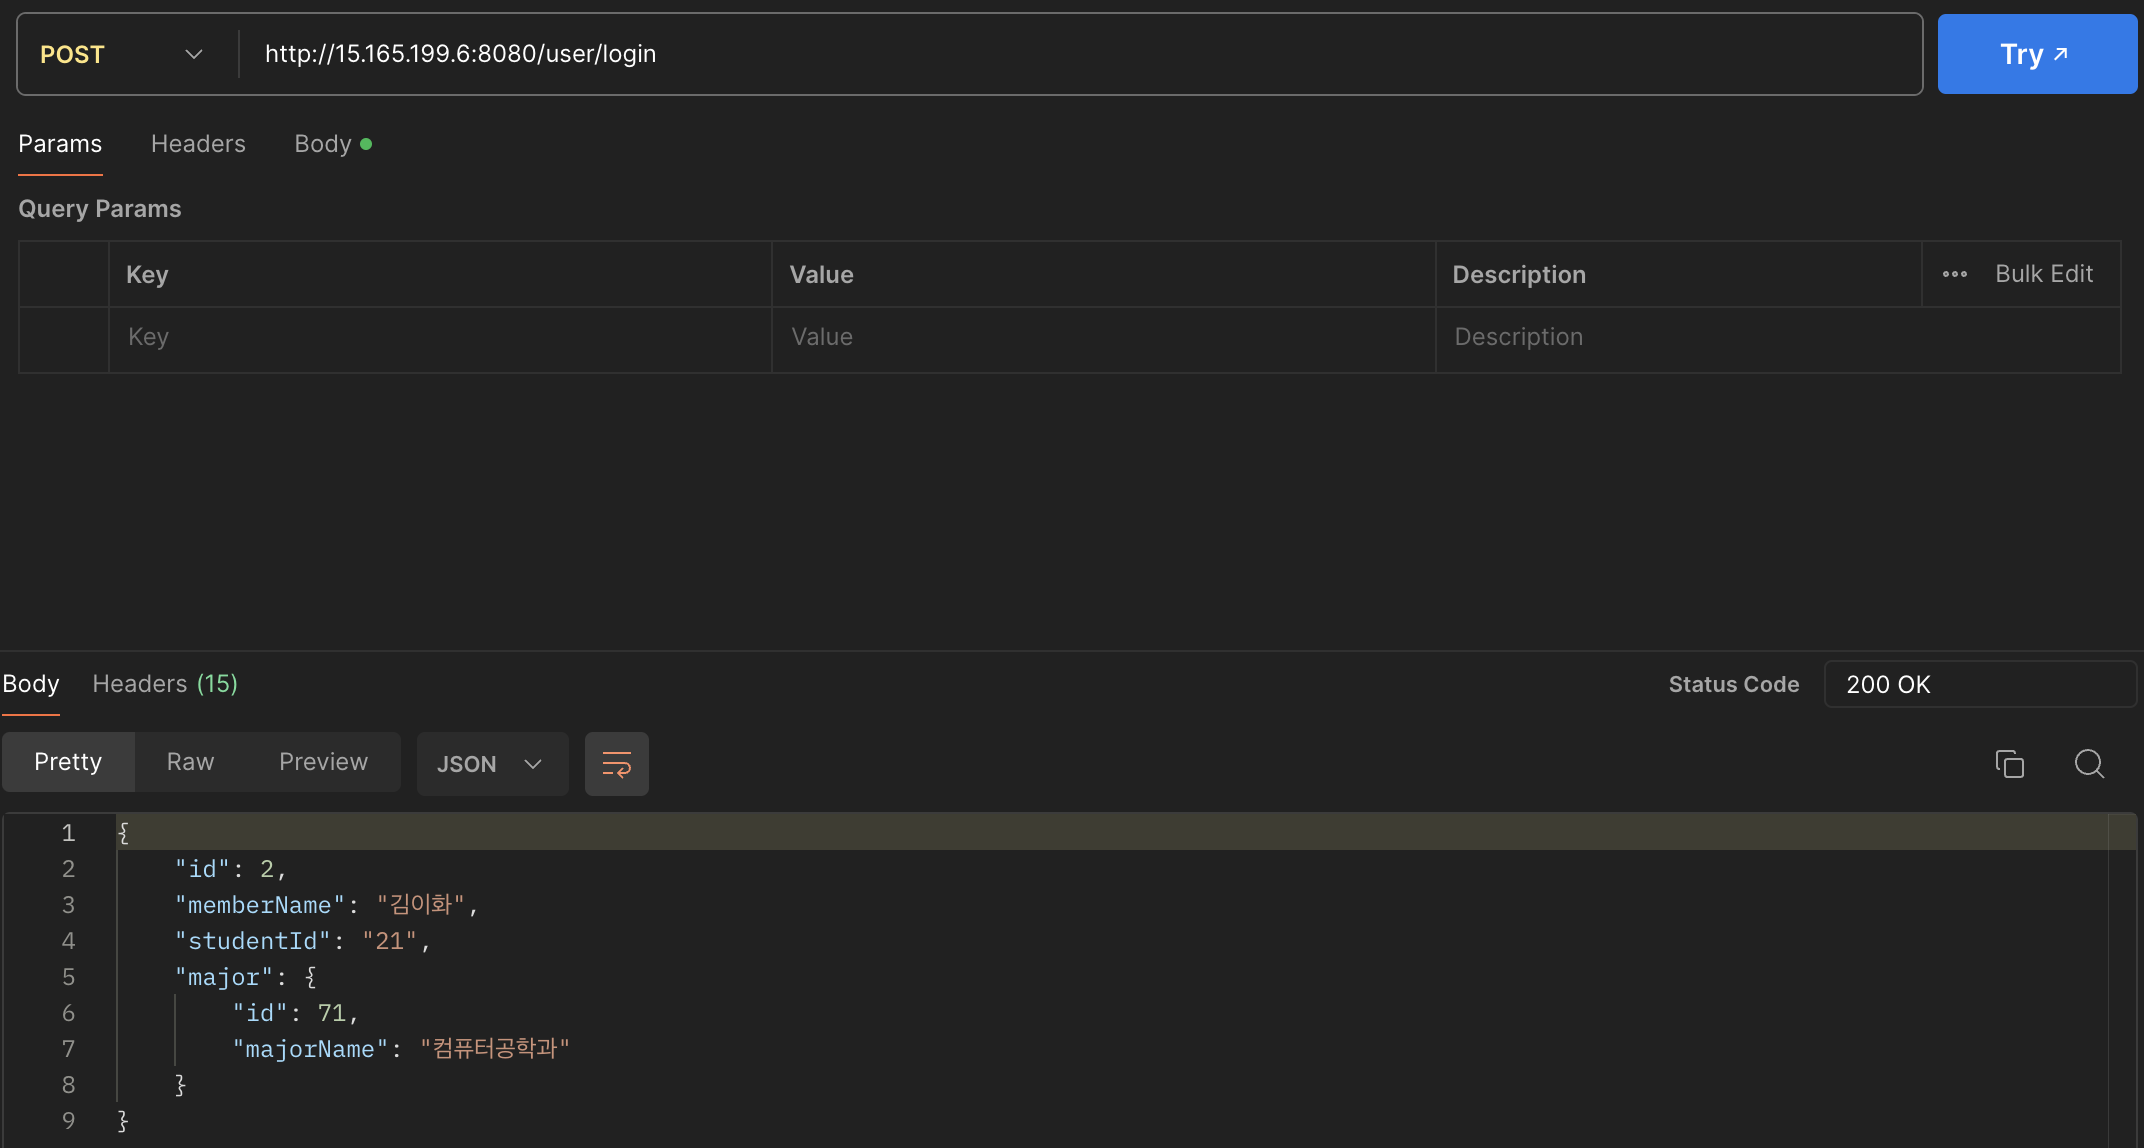Open the request Body tab
The image size is (2144, 1148).
click(x=323, y=144)
